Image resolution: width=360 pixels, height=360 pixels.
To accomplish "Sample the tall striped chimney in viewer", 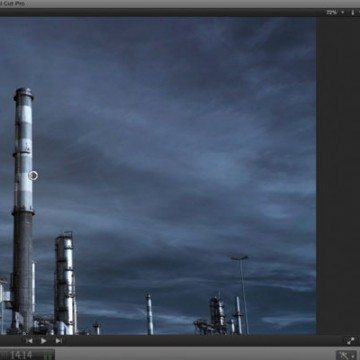I will (23, 207).
